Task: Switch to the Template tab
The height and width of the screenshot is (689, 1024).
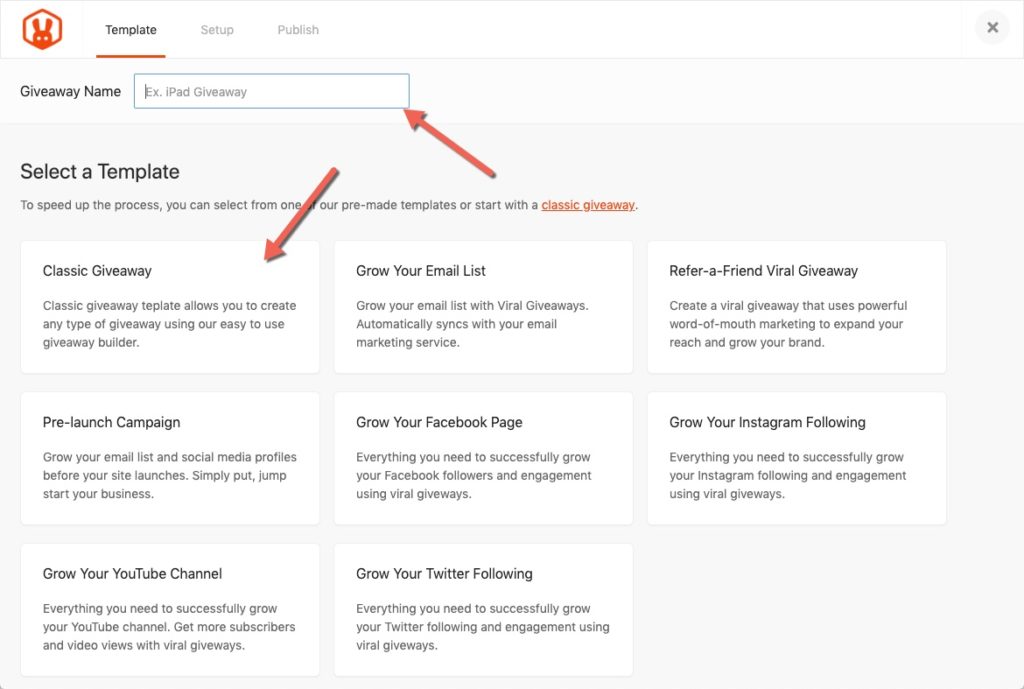Action: (x=131, y=30)
